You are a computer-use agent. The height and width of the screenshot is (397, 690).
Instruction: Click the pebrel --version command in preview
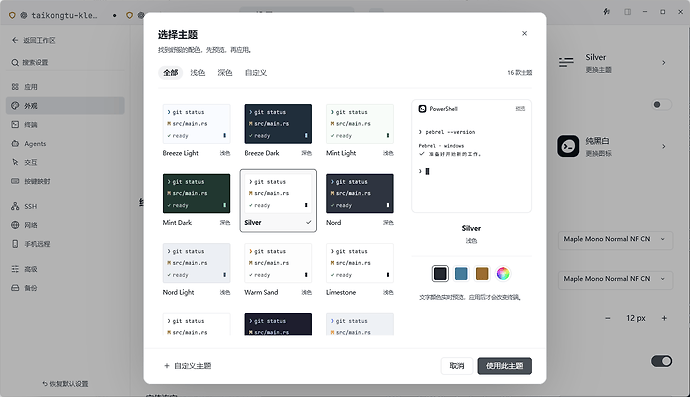point(450,132)
